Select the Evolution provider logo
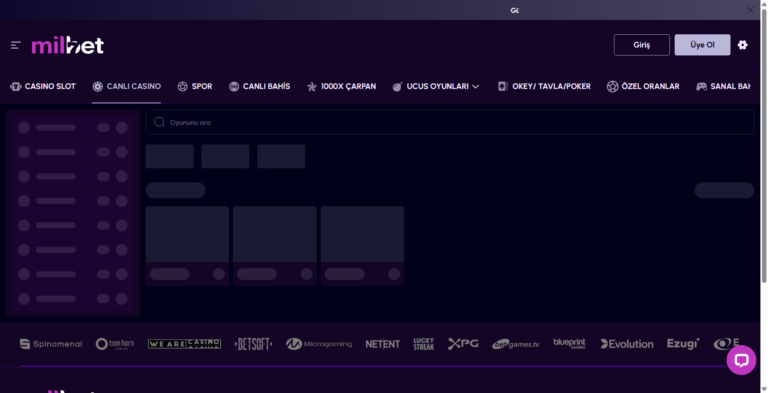Image resolution: width=768 pixels, height=393 pixels. 627,344
